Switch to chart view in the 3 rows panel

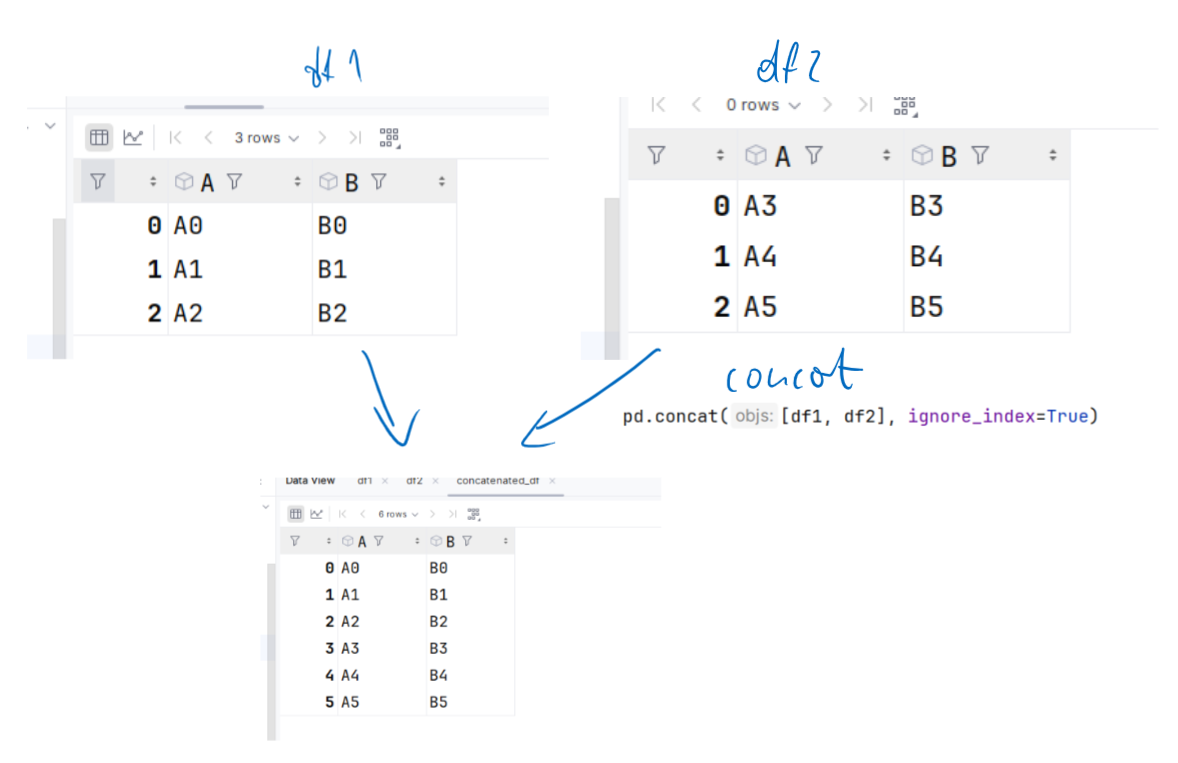(x=133, y=138)
